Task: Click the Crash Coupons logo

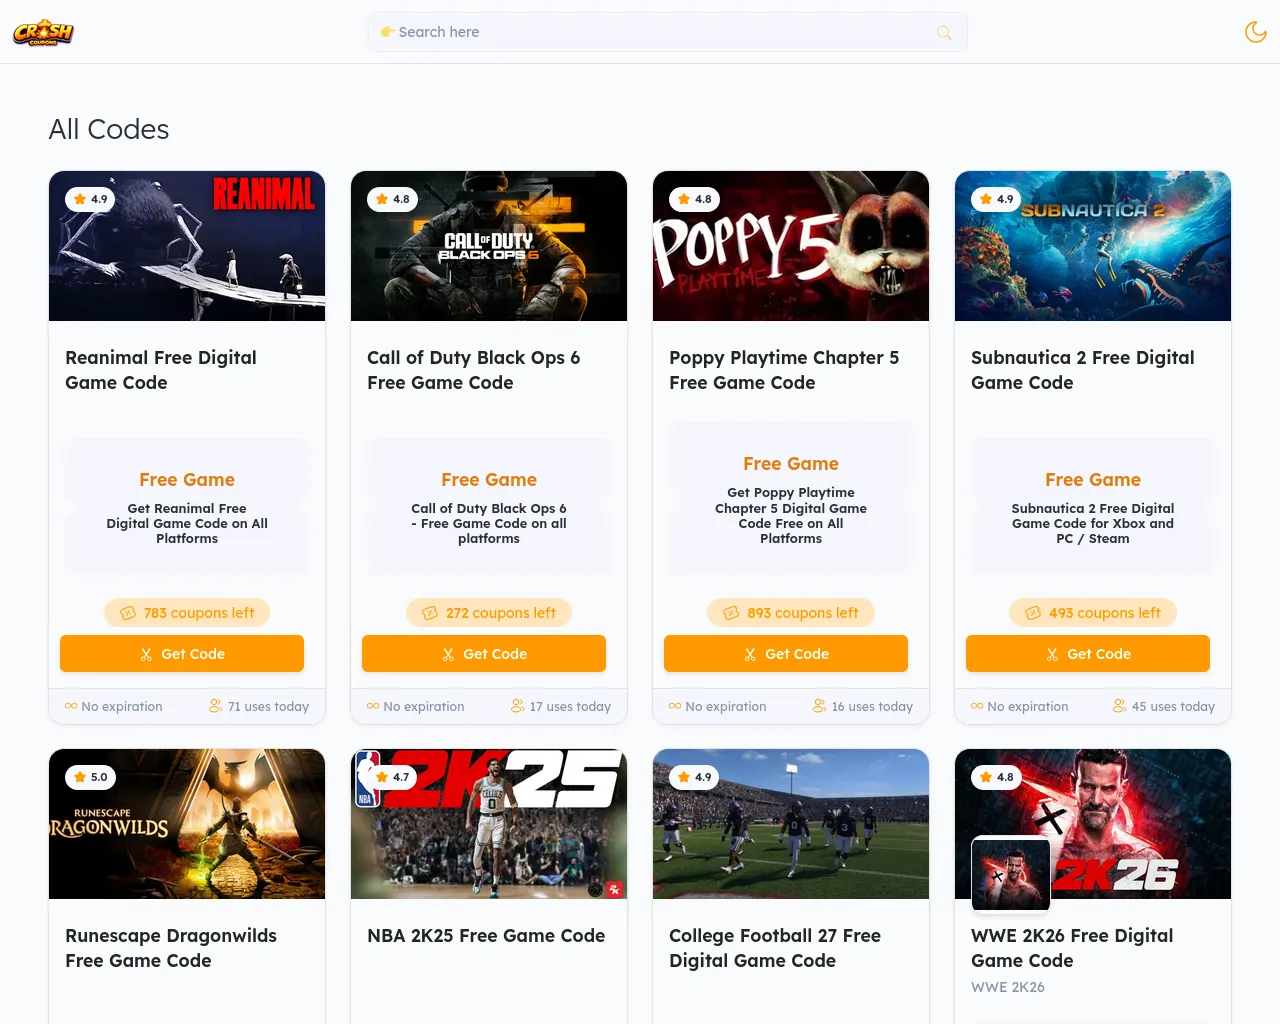Action: pyautogui.click(x=43, y=32)
